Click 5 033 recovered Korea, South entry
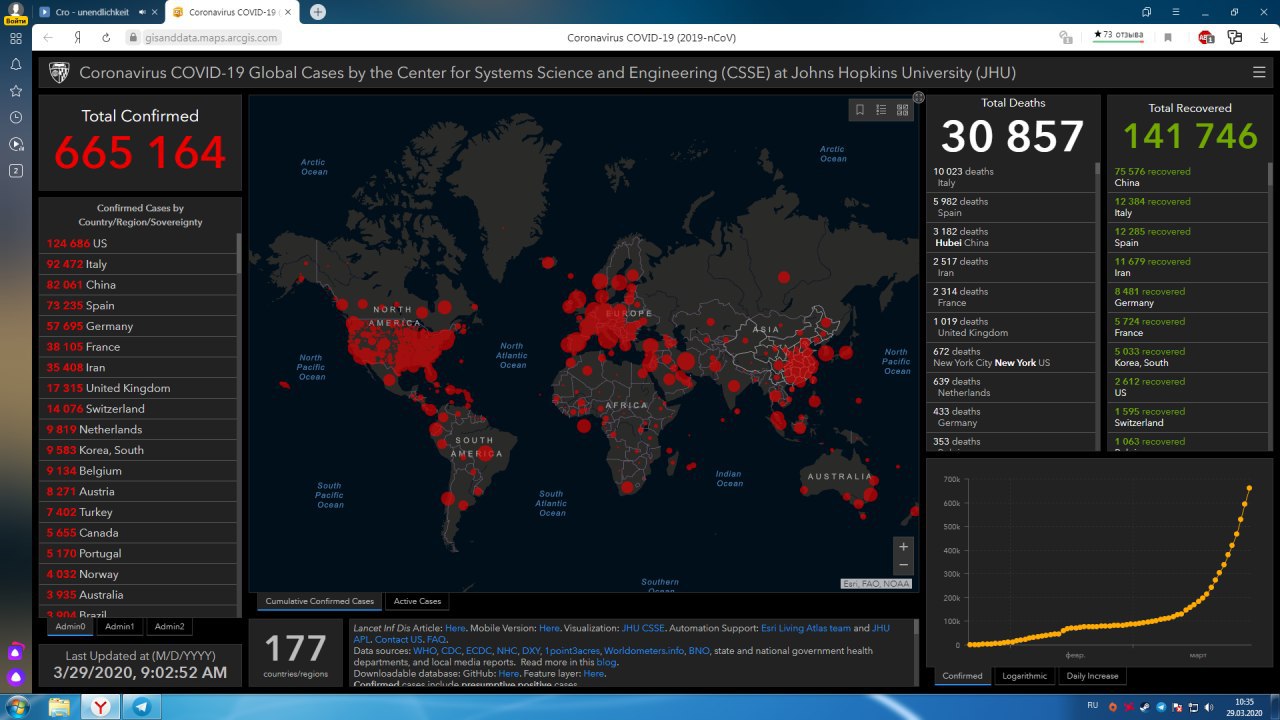Viewport: 1280px width, 720px height. tap(1189, 357)
